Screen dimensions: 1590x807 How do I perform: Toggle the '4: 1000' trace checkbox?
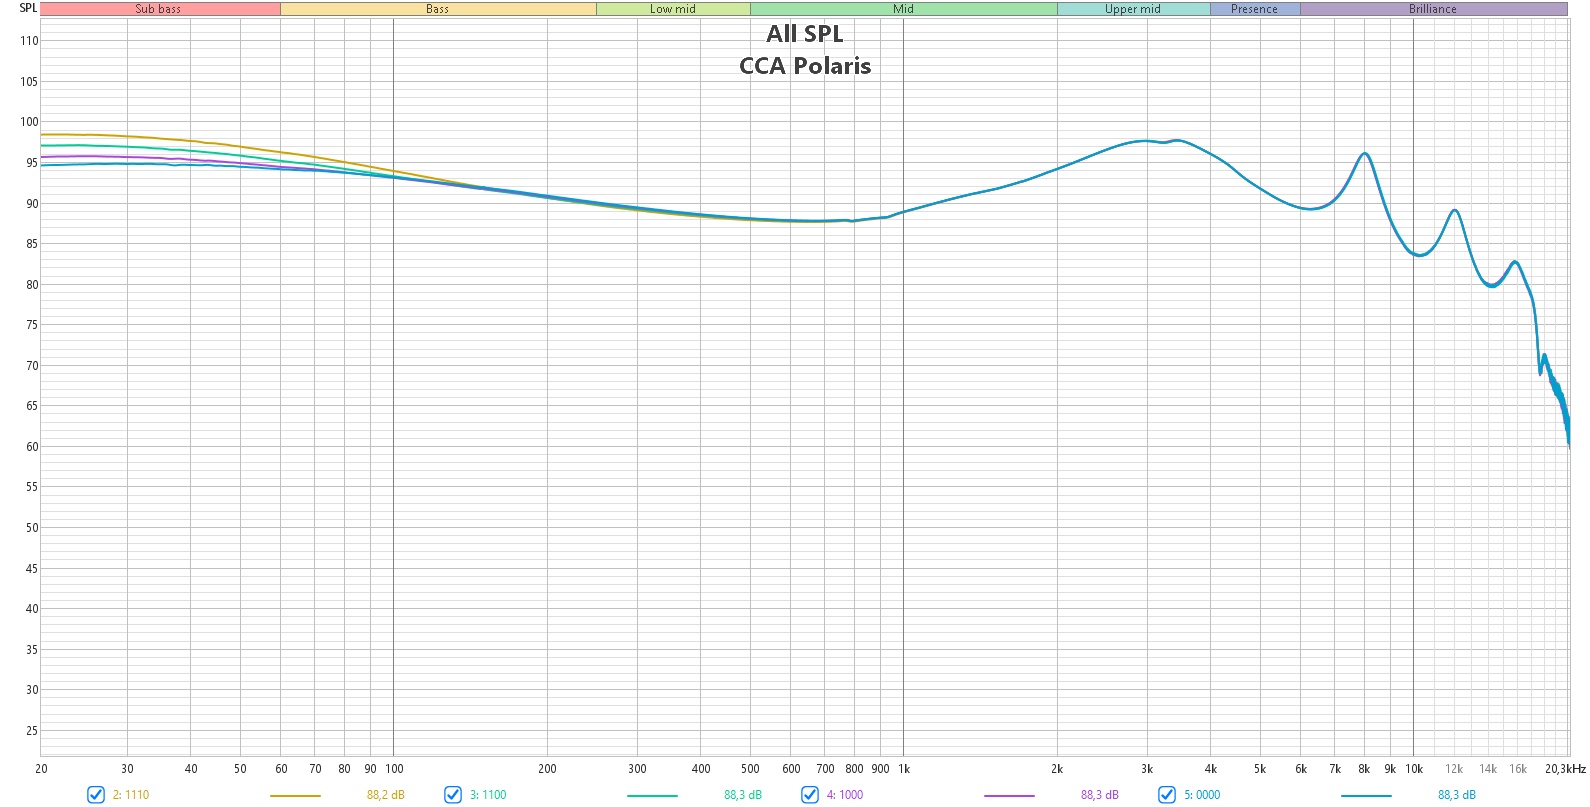(810, 795)
